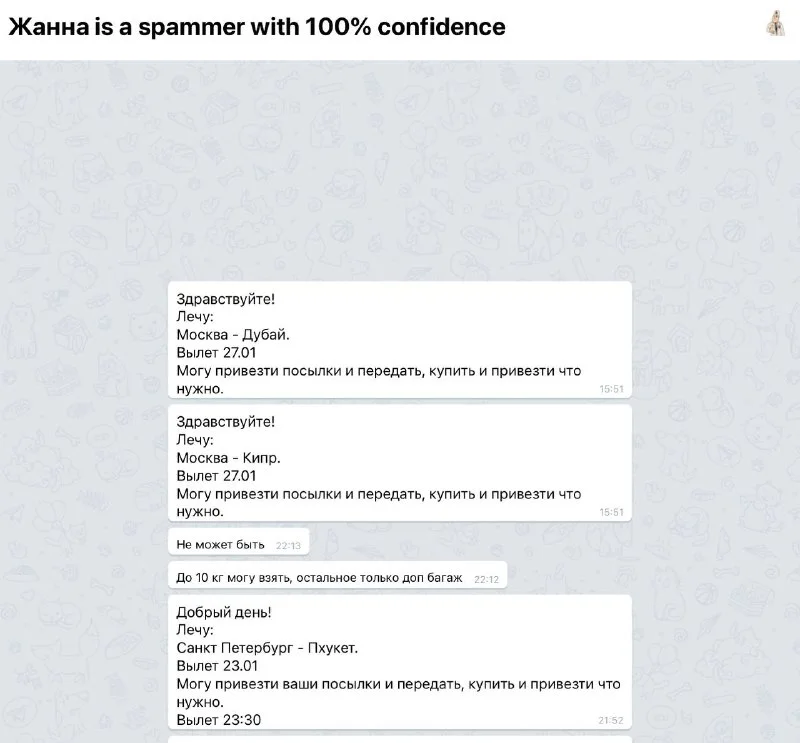
Task: Select the Москва - Дубай route text
Action: [233, 335]
